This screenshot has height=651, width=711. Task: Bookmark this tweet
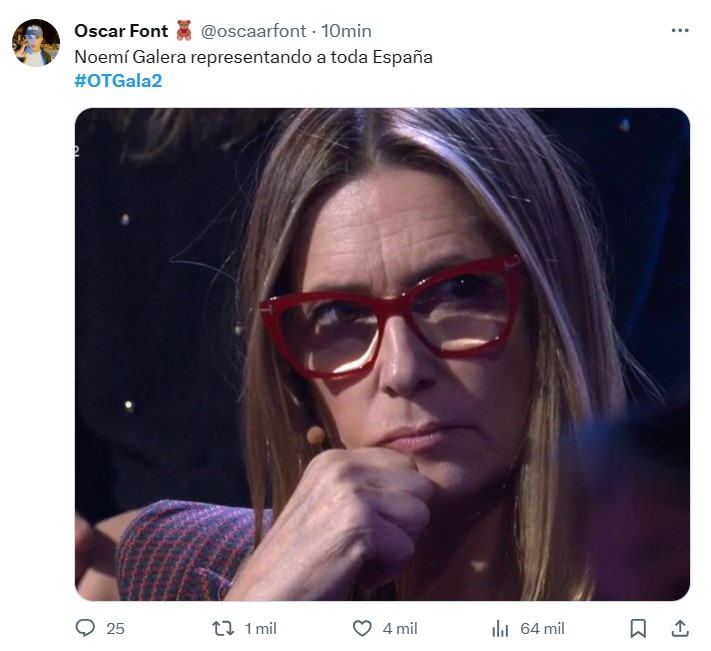[x=638, y=628]
